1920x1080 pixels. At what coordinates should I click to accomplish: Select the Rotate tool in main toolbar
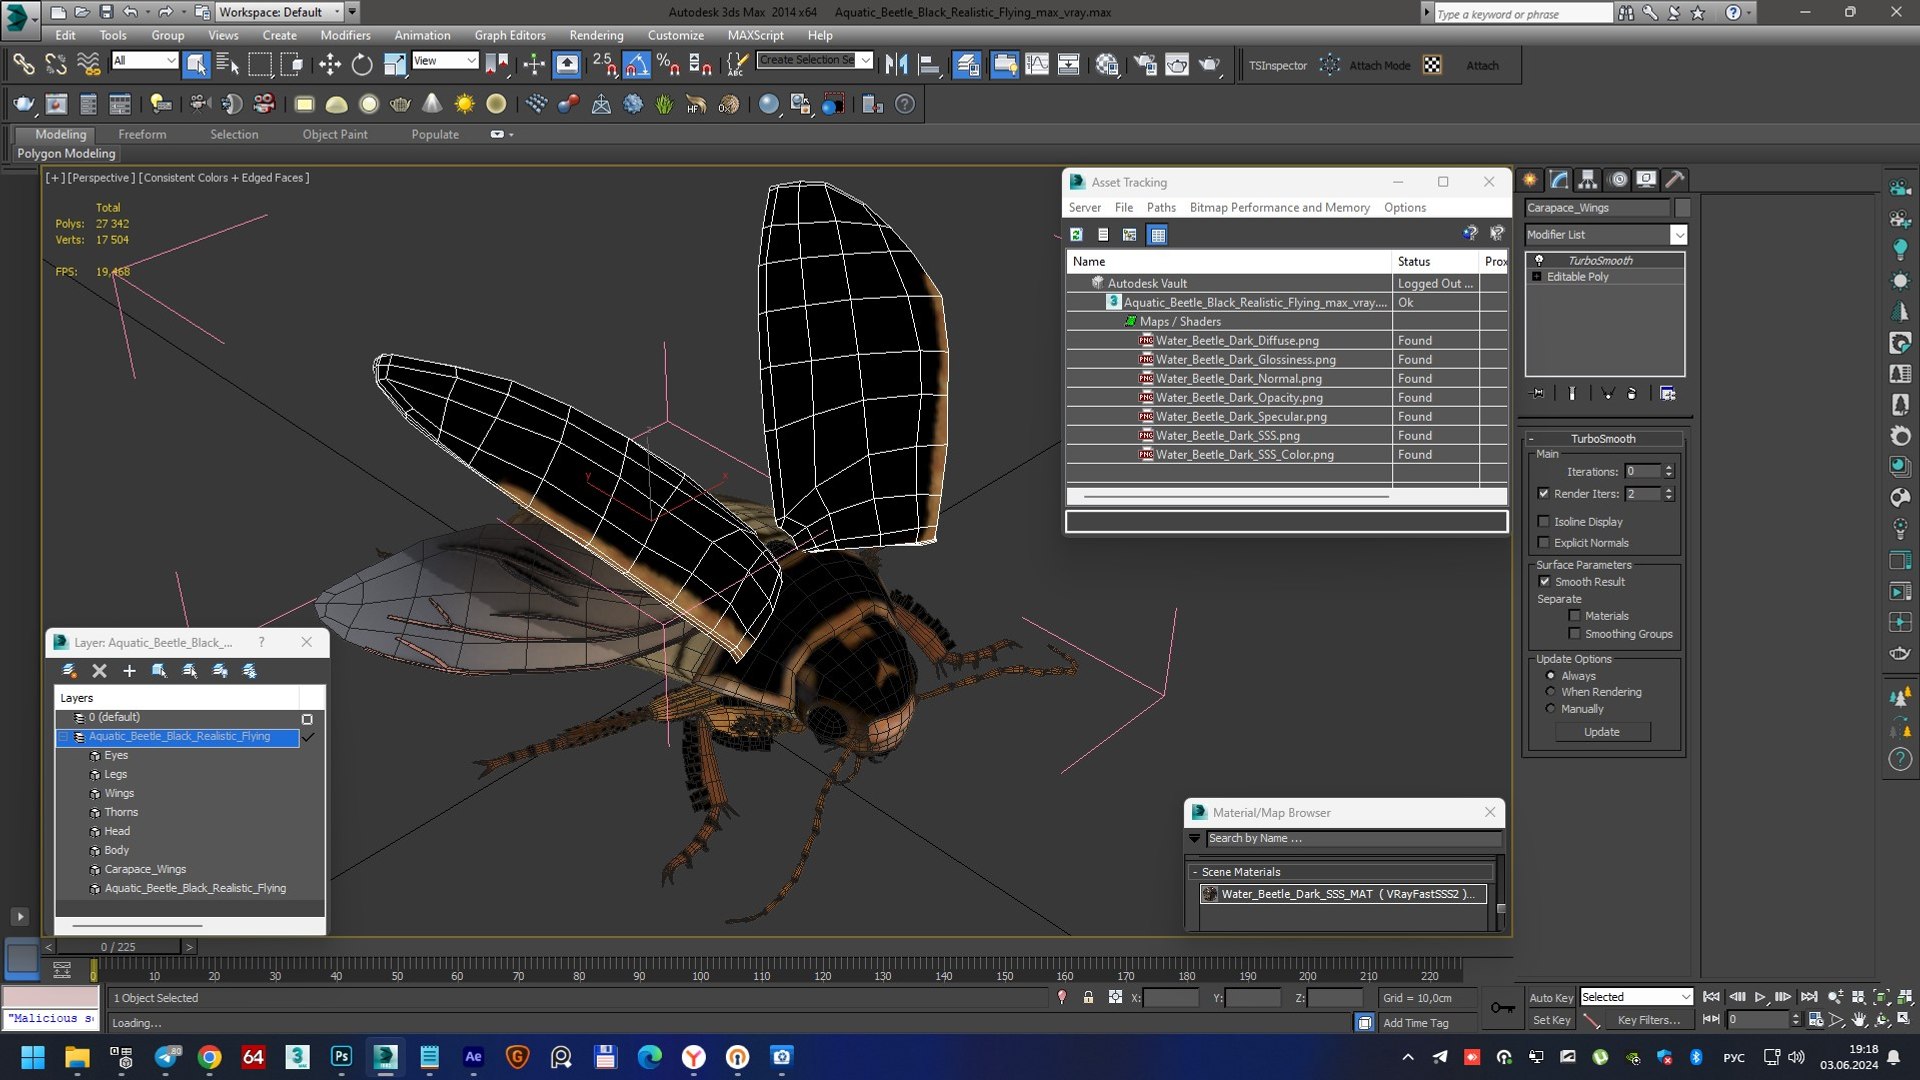(362, 65)
